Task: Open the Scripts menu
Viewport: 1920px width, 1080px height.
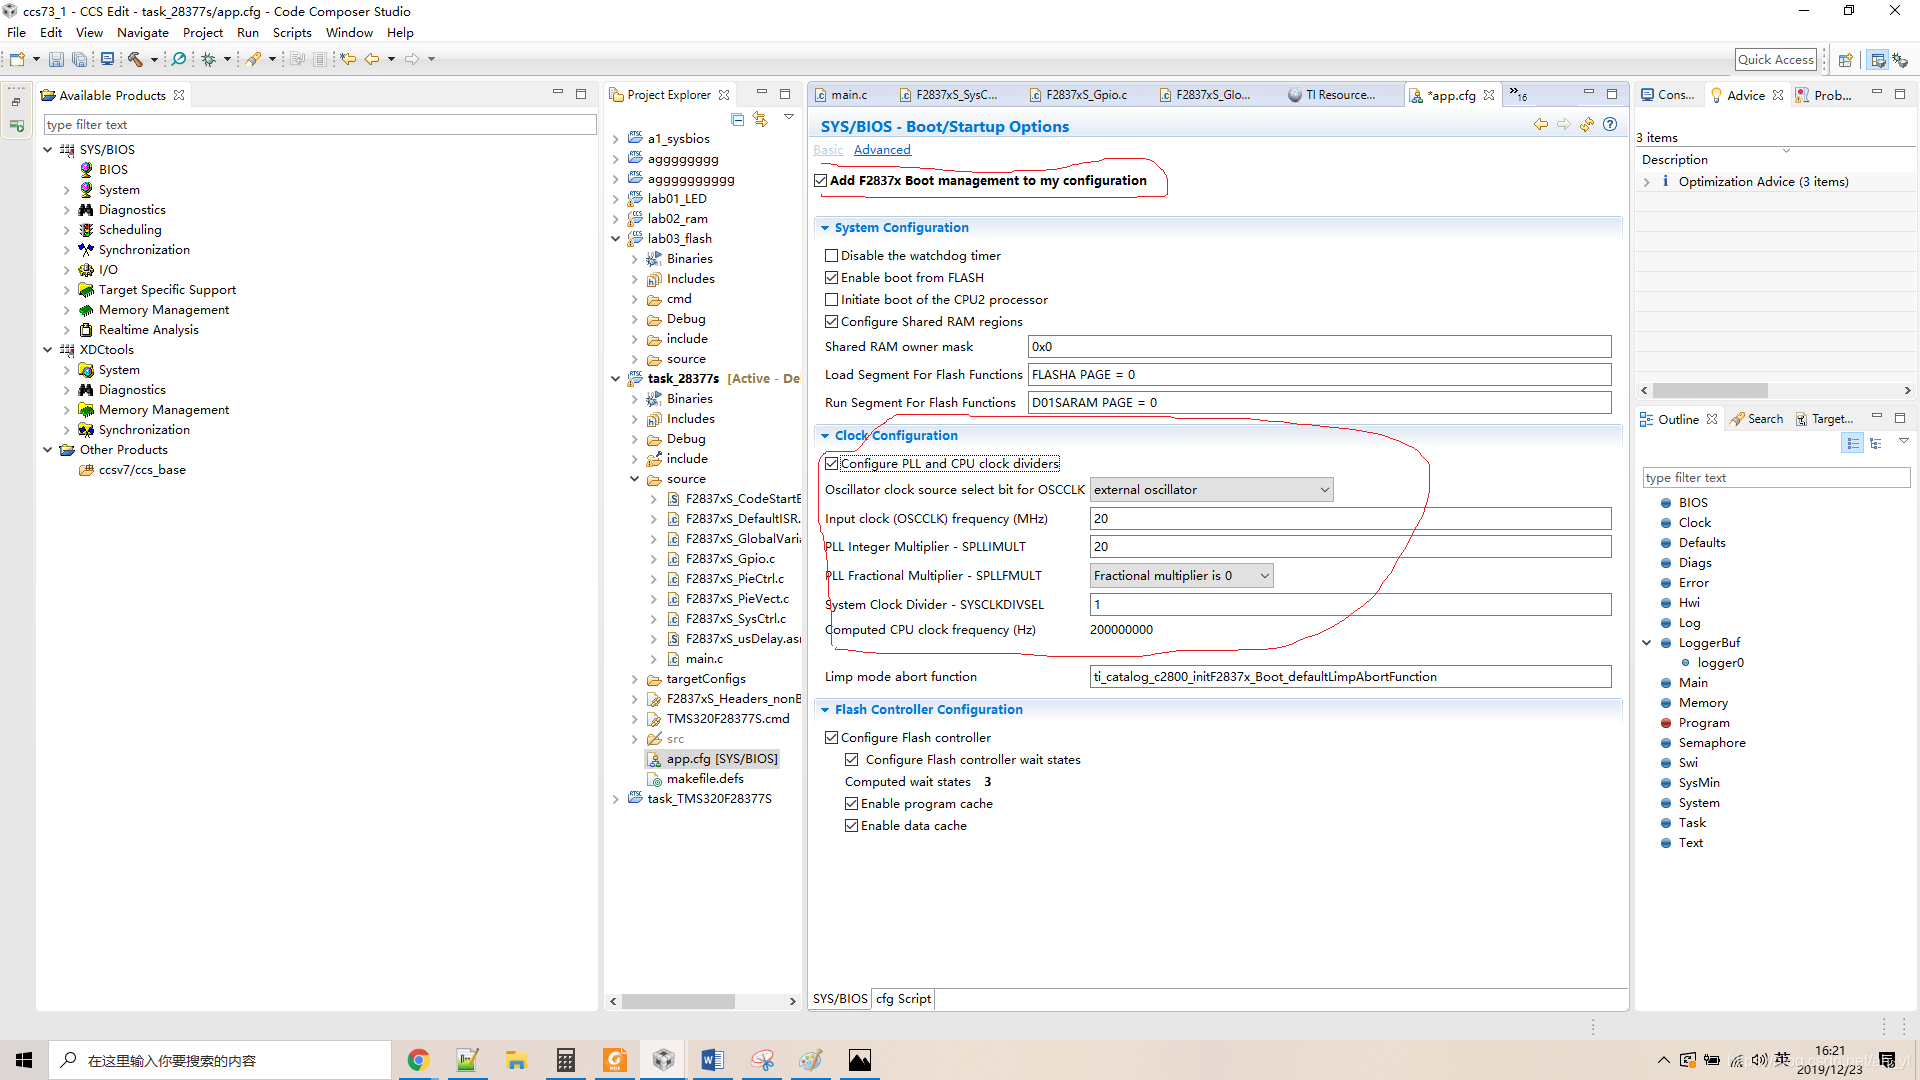Action: [292, 33]
